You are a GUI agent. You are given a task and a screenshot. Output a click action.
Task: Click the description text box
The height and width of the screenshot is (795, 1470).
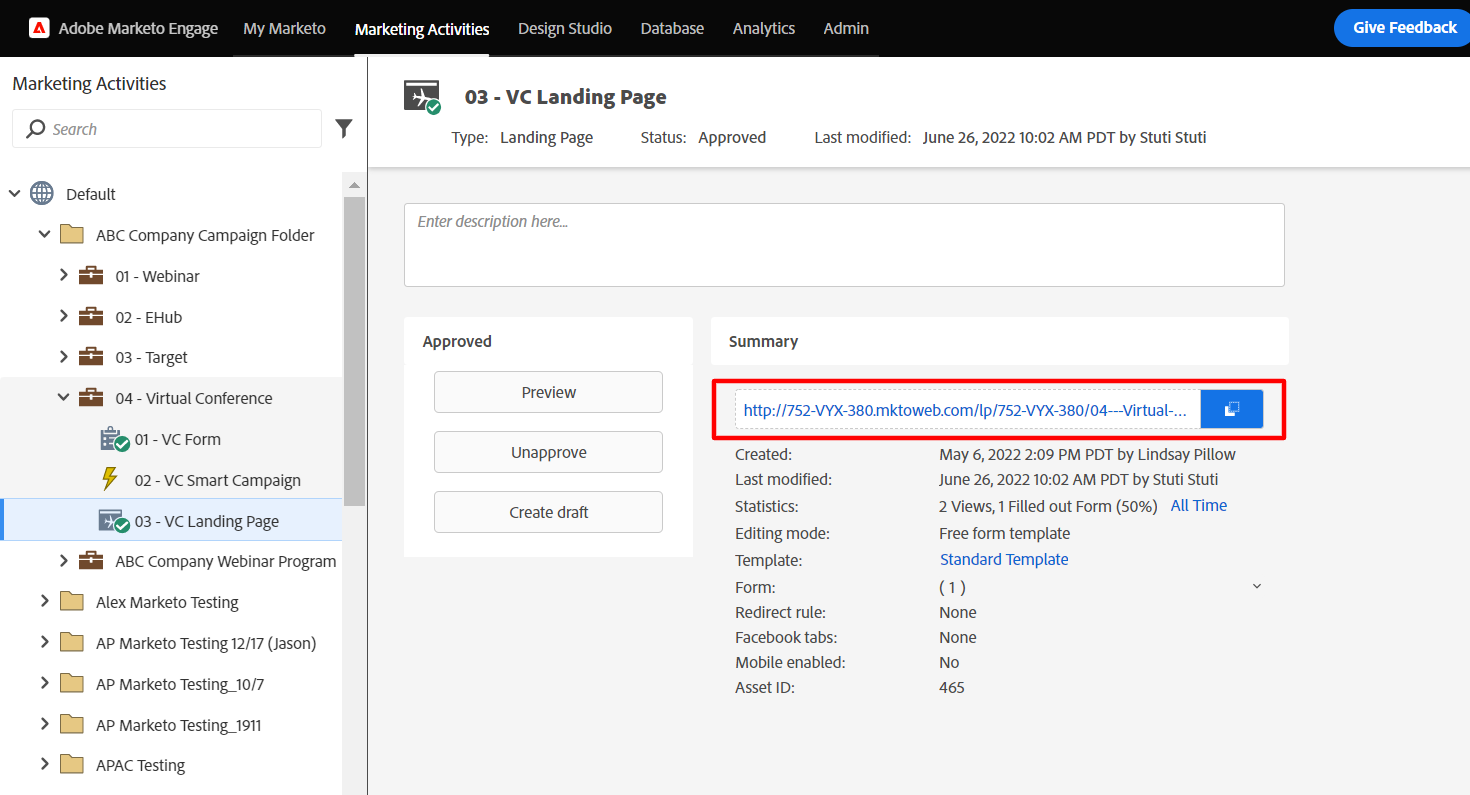pyautogui.click(x=844, y=245)
